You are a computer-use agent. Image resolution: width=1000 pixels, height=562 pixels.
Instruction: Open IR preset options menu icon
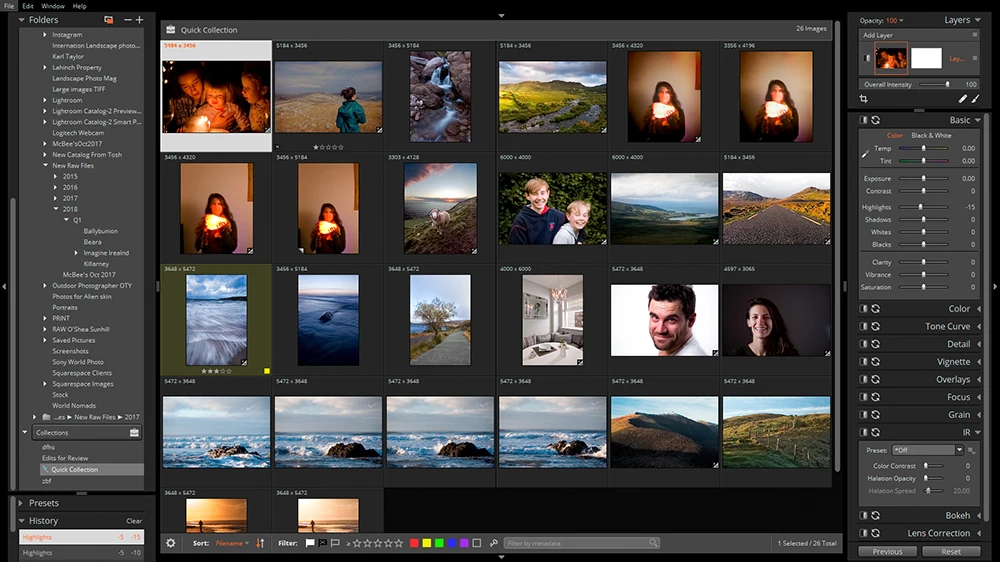pos(971,450)
